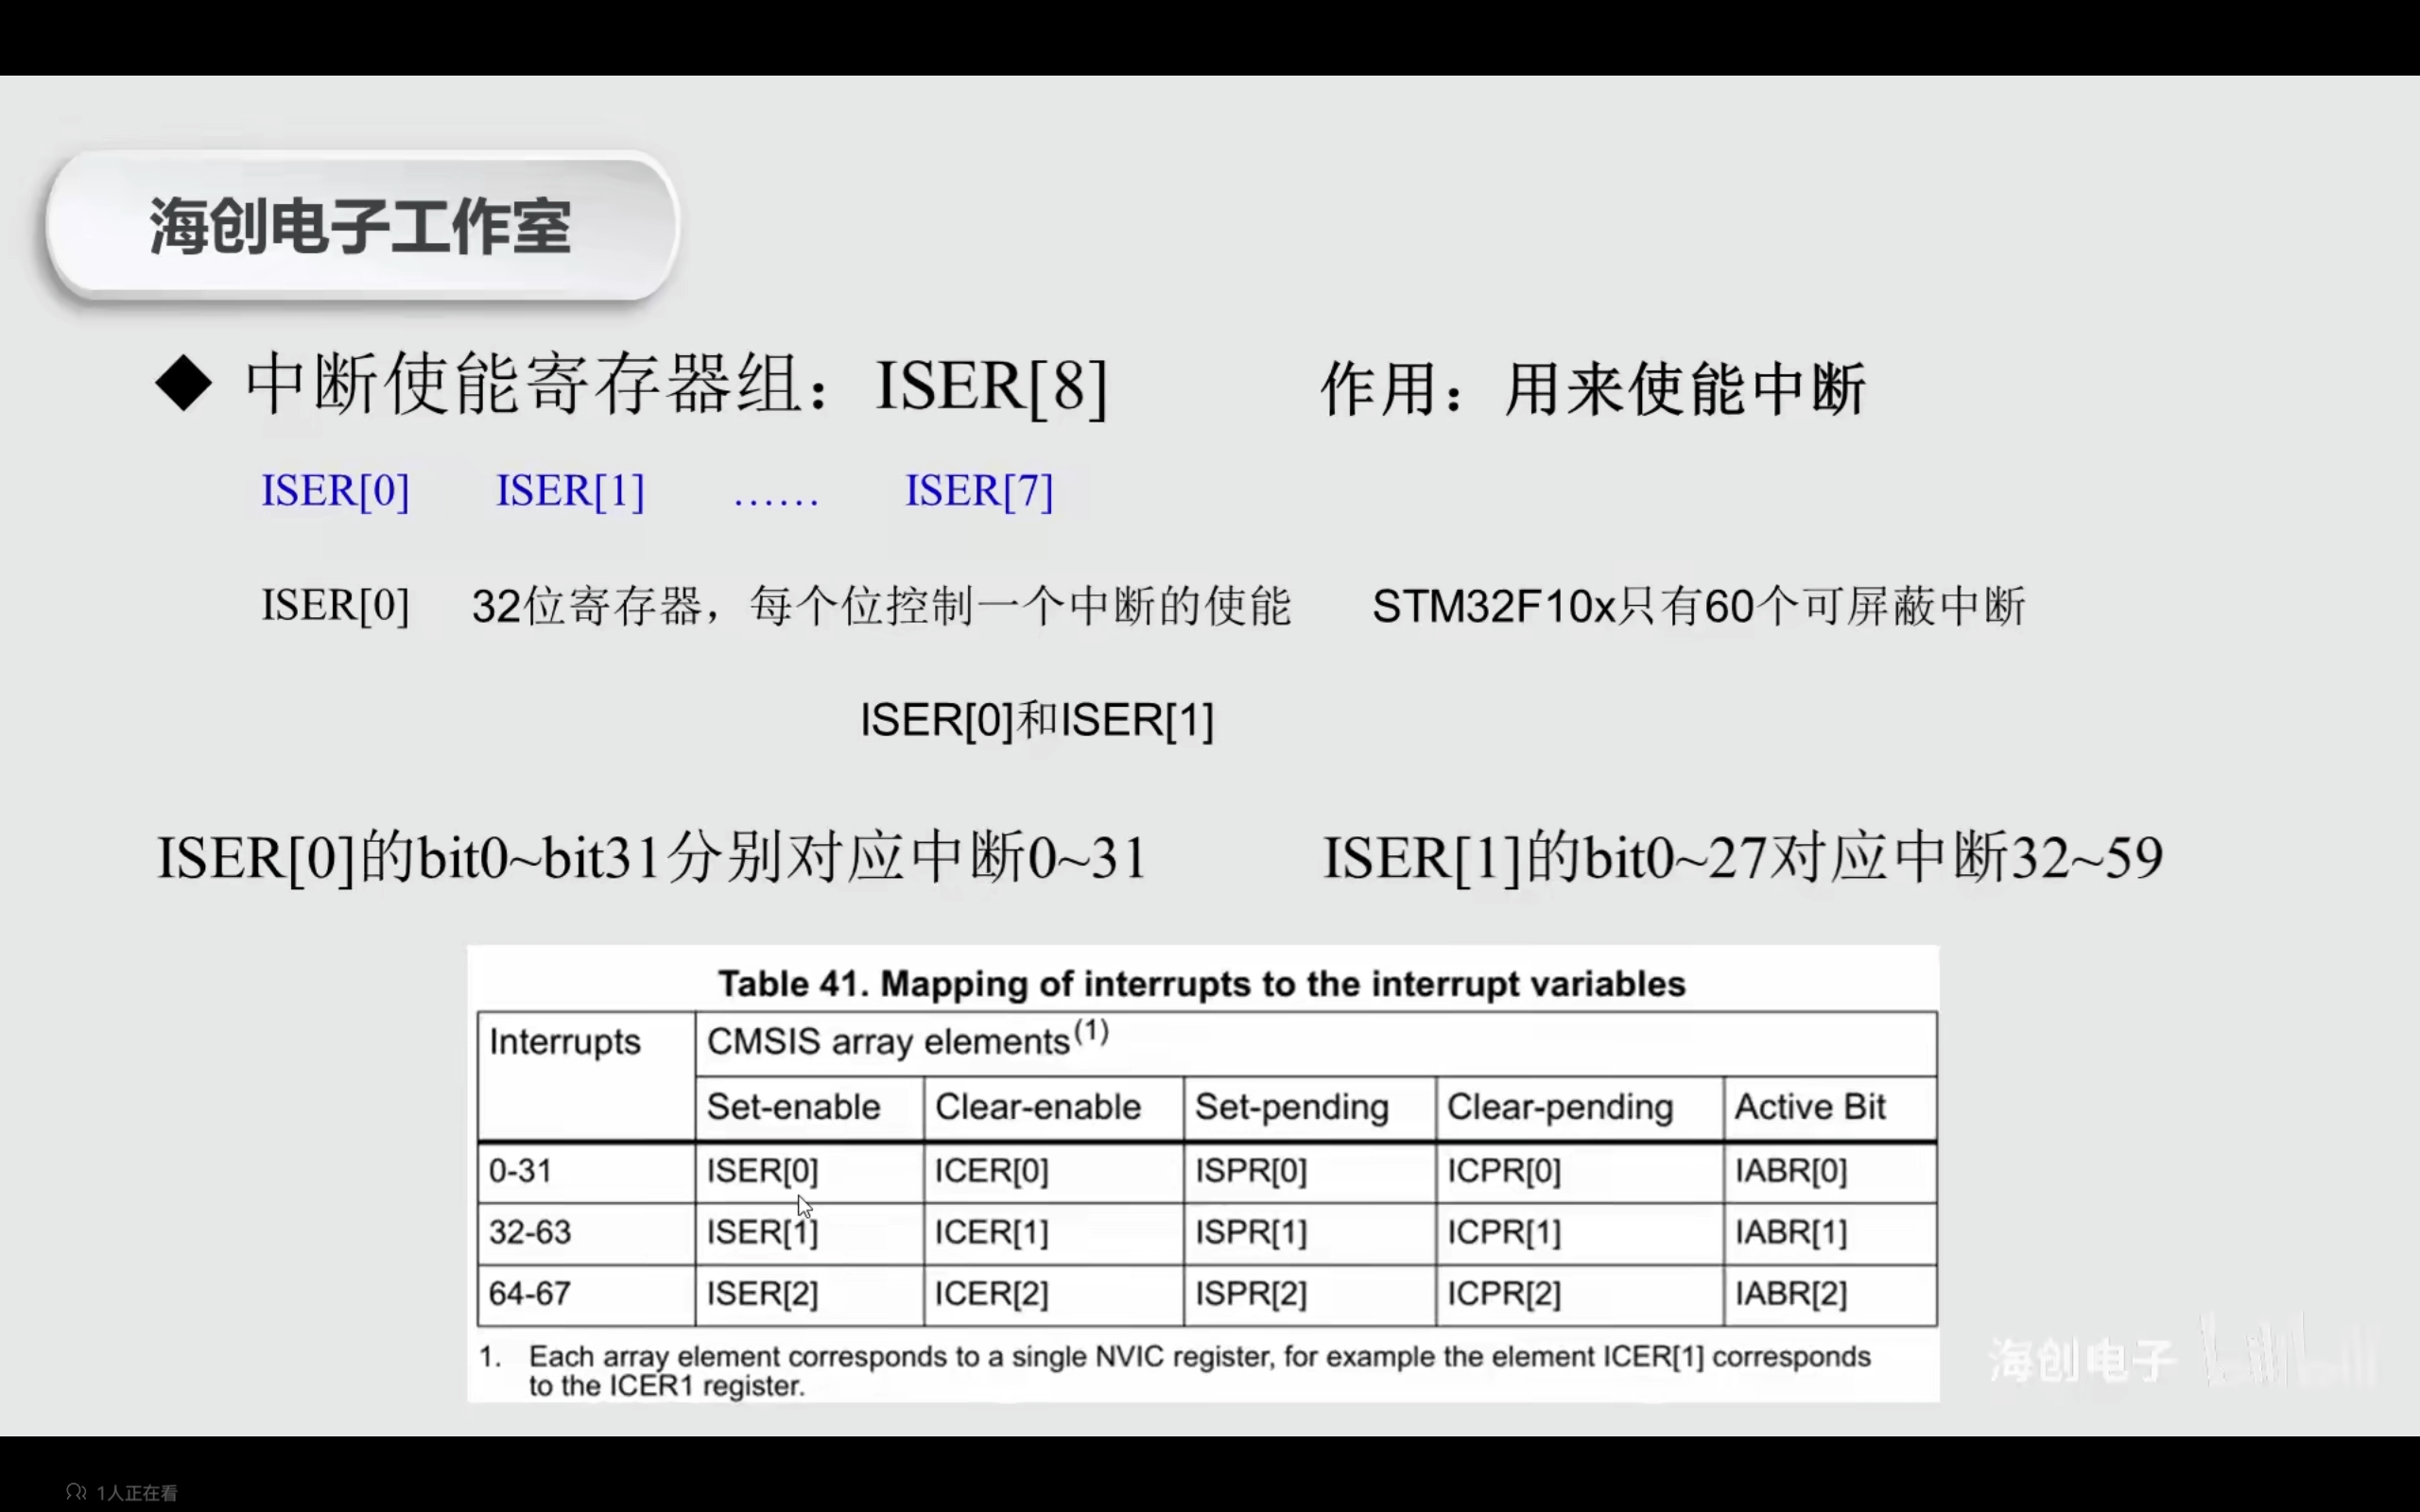Click the 海创电子 watermark logo at bottom right
Screen dimensions: 2420x1512
click(2082, 1360)
